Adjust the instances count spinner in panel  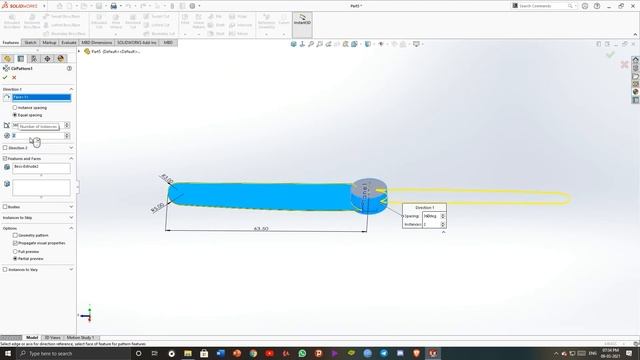point(67,136)
